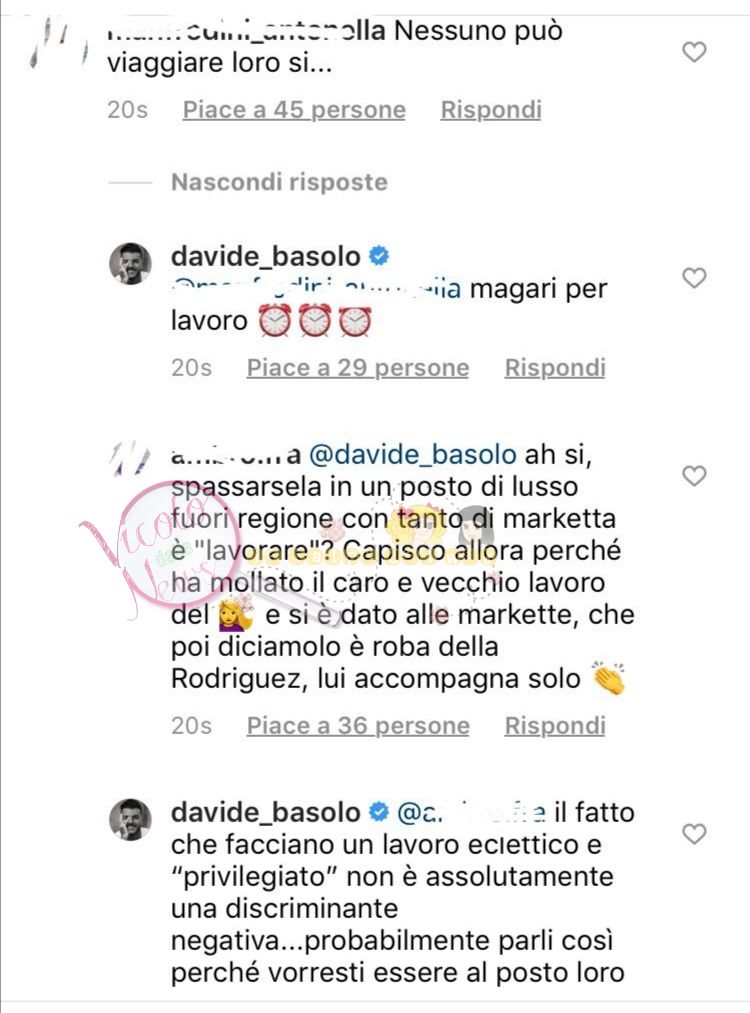
Task: Open davide_basolo's avatar on 'lavoro eclettico' reply
Action: (130, 819)
